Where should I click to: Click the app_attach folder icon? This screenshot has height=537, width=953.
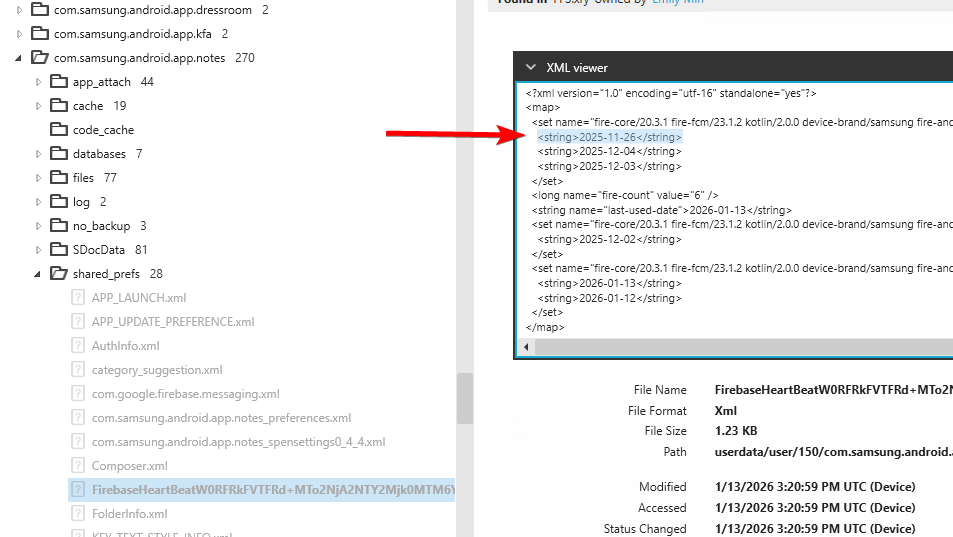[59, 81]
